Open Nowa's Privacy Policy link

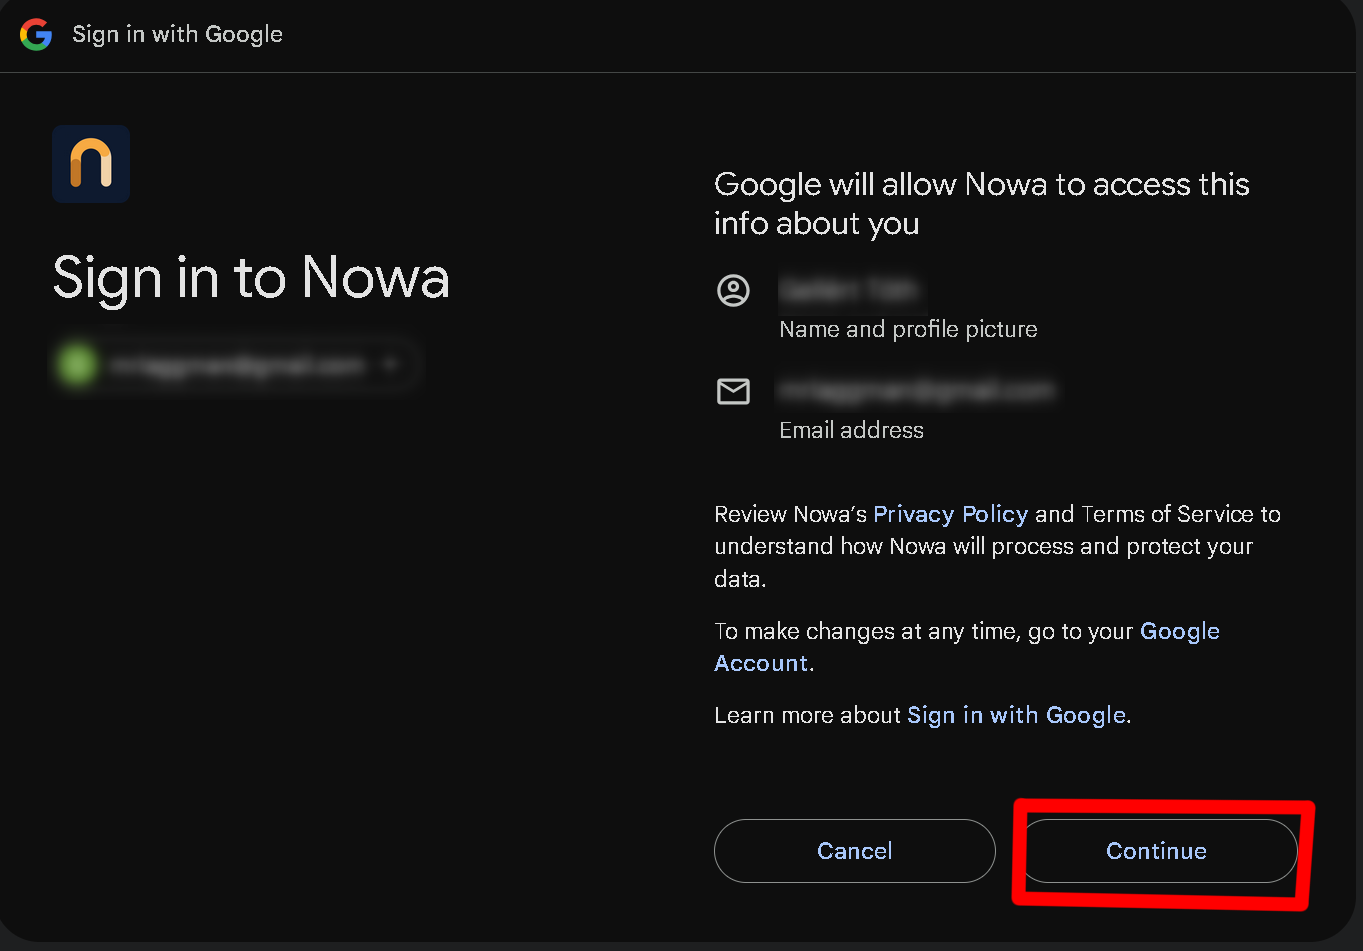pos(950,514)
